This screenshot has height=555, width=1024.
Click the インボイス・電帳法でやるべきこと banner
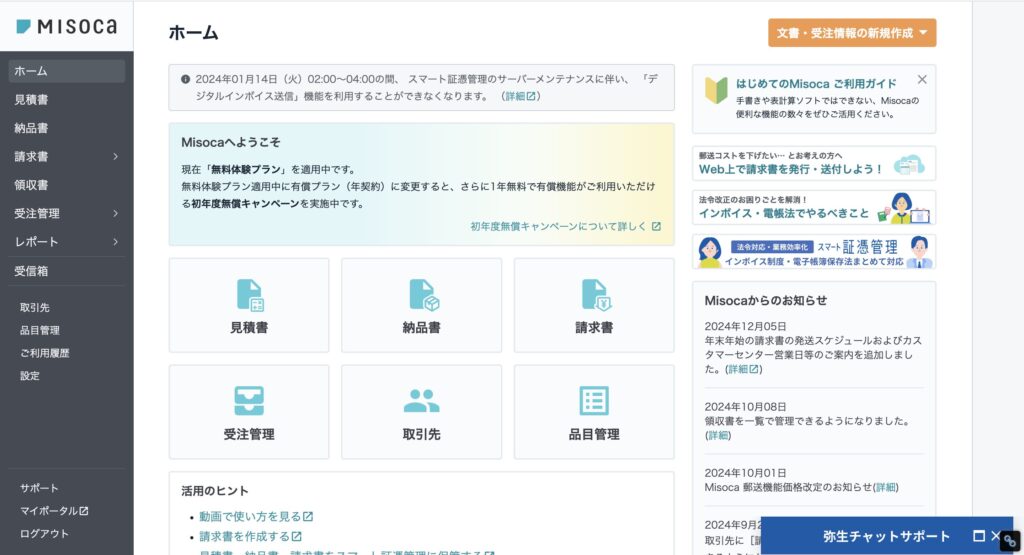click(814, 208)
